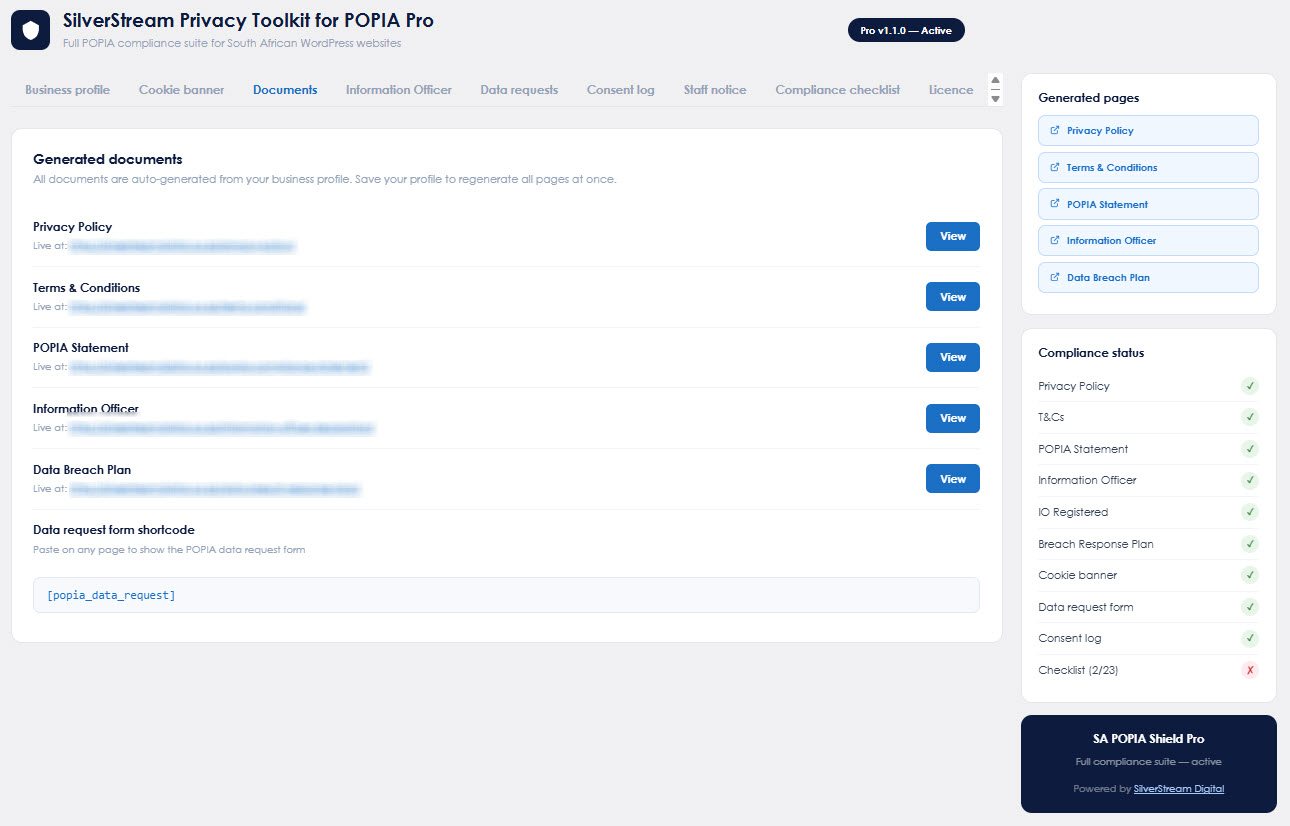
Task: Click the popia_data_request shortcode field
Action: point(506,595)
